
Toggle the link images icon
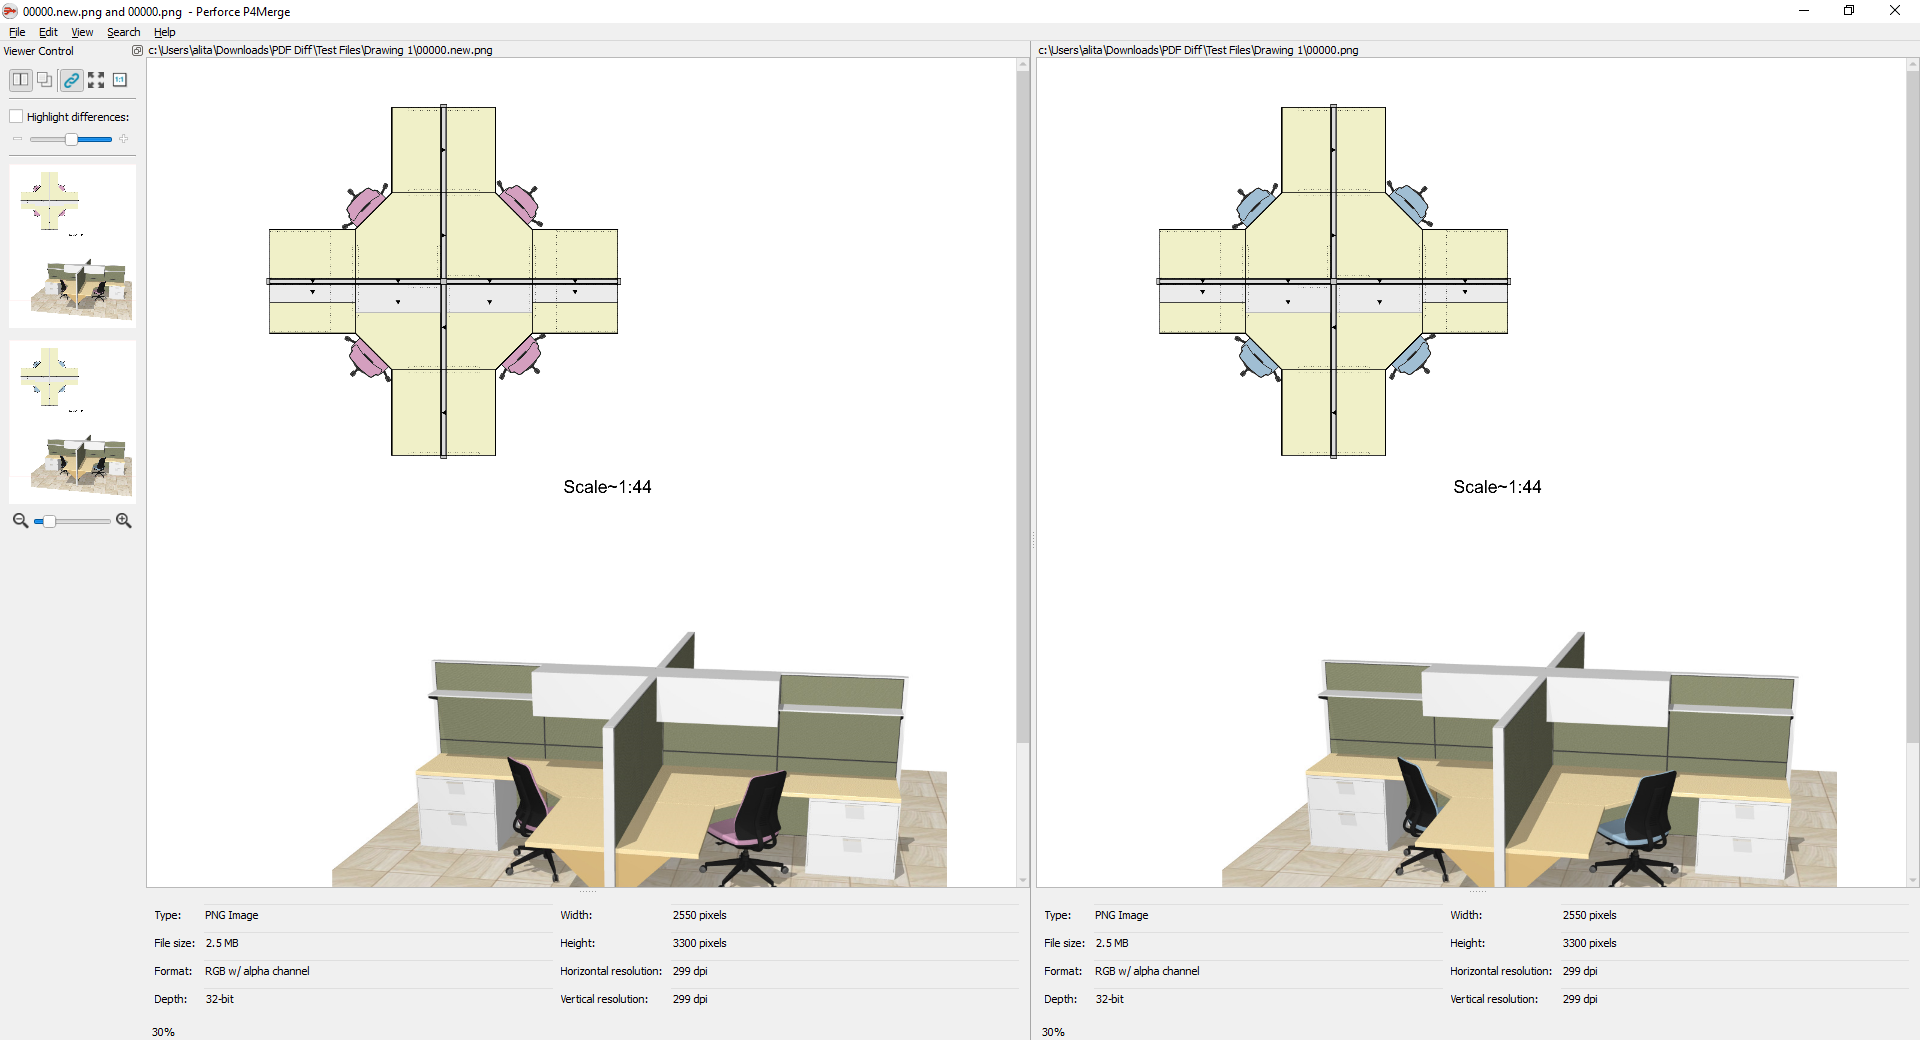[x=71, y=80]
